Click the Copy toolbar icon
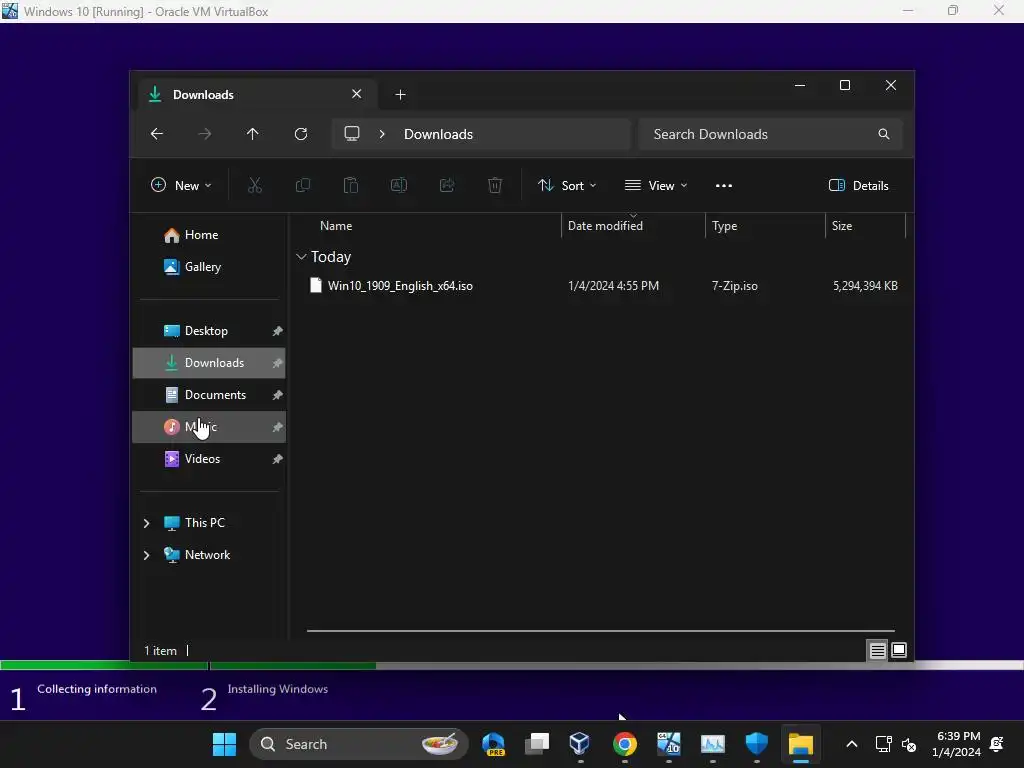 click(x=303, y=185)
